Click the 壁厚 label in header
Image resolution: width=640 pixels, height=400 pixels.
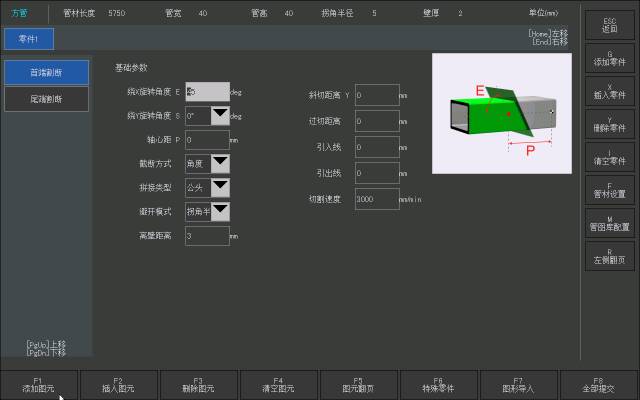tap(431, 13)
